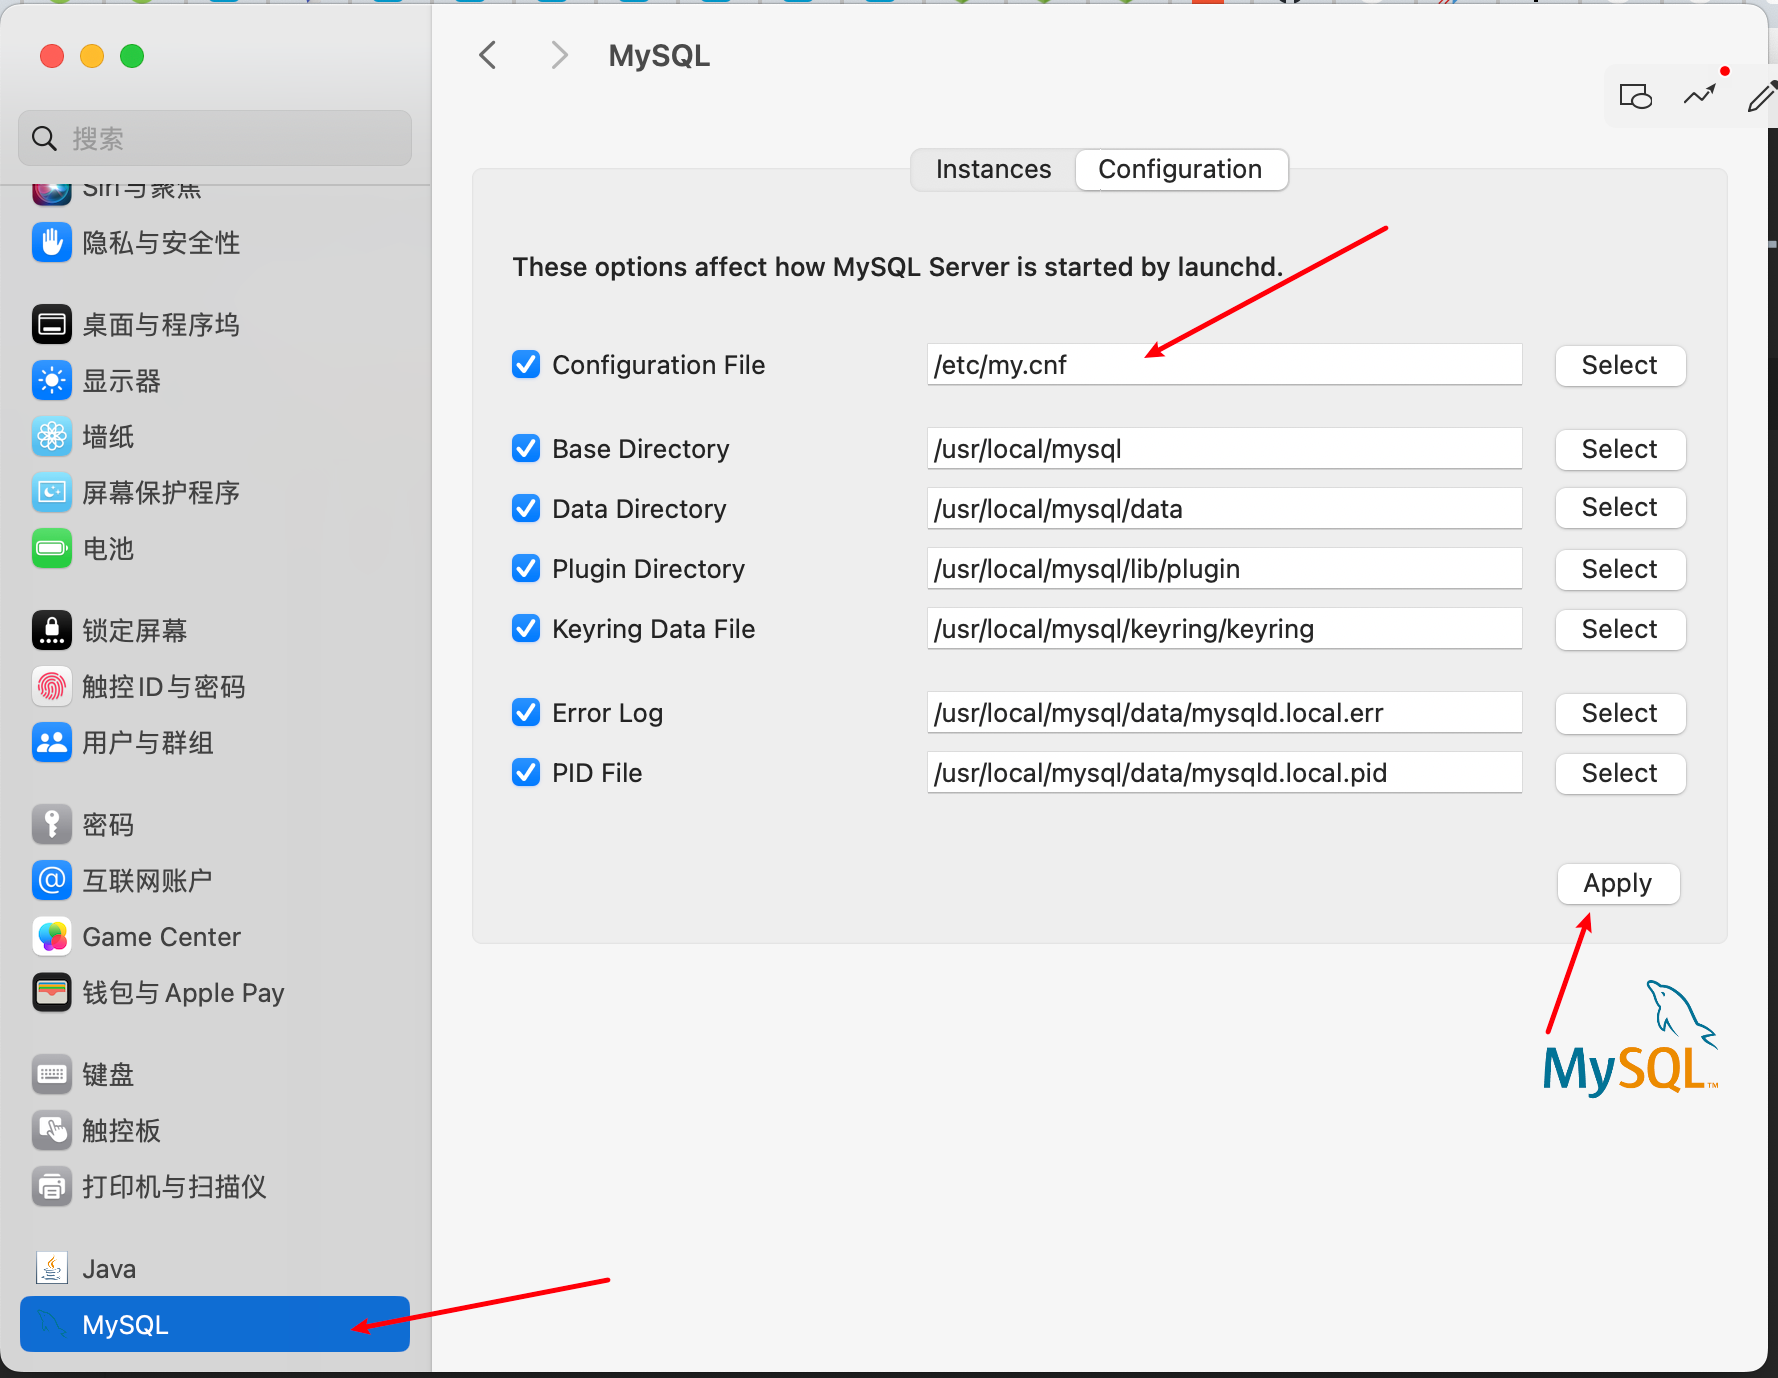
Task: Open Java preference pane icon
Action: coord(52,1268)
